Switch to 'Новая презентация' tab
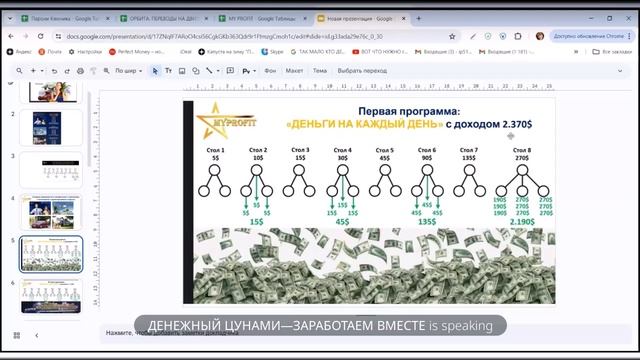 pyautogui.click(x=362, y=18)
